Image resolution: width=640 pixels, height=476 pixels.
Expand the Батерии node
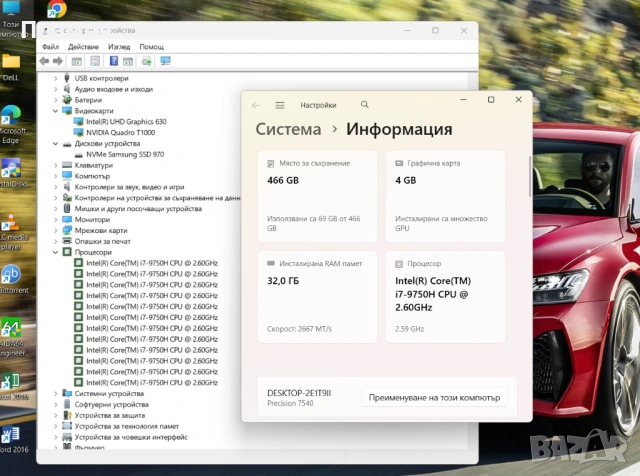pos(56,100)
